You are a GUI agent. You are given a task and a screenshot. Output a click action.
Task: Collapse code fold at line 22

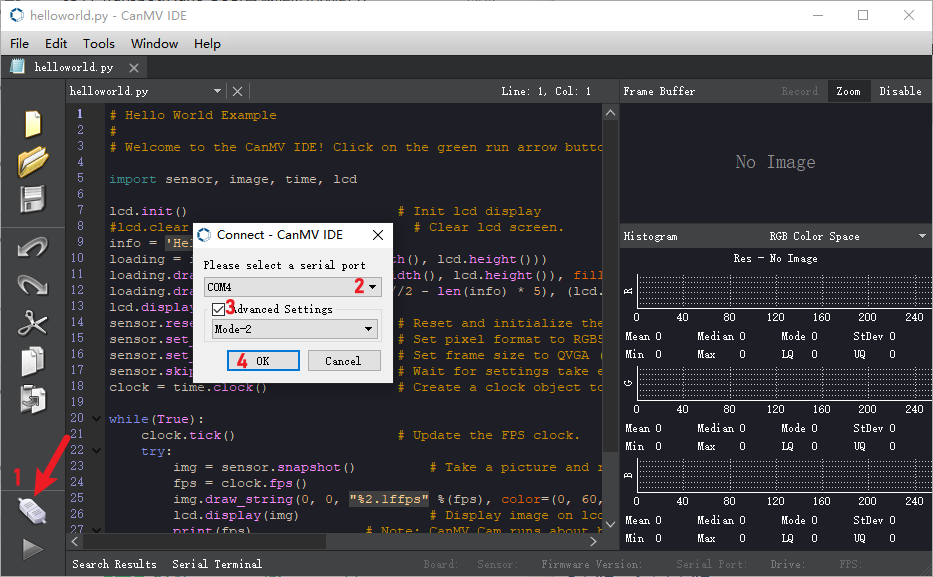click(96, 451)
